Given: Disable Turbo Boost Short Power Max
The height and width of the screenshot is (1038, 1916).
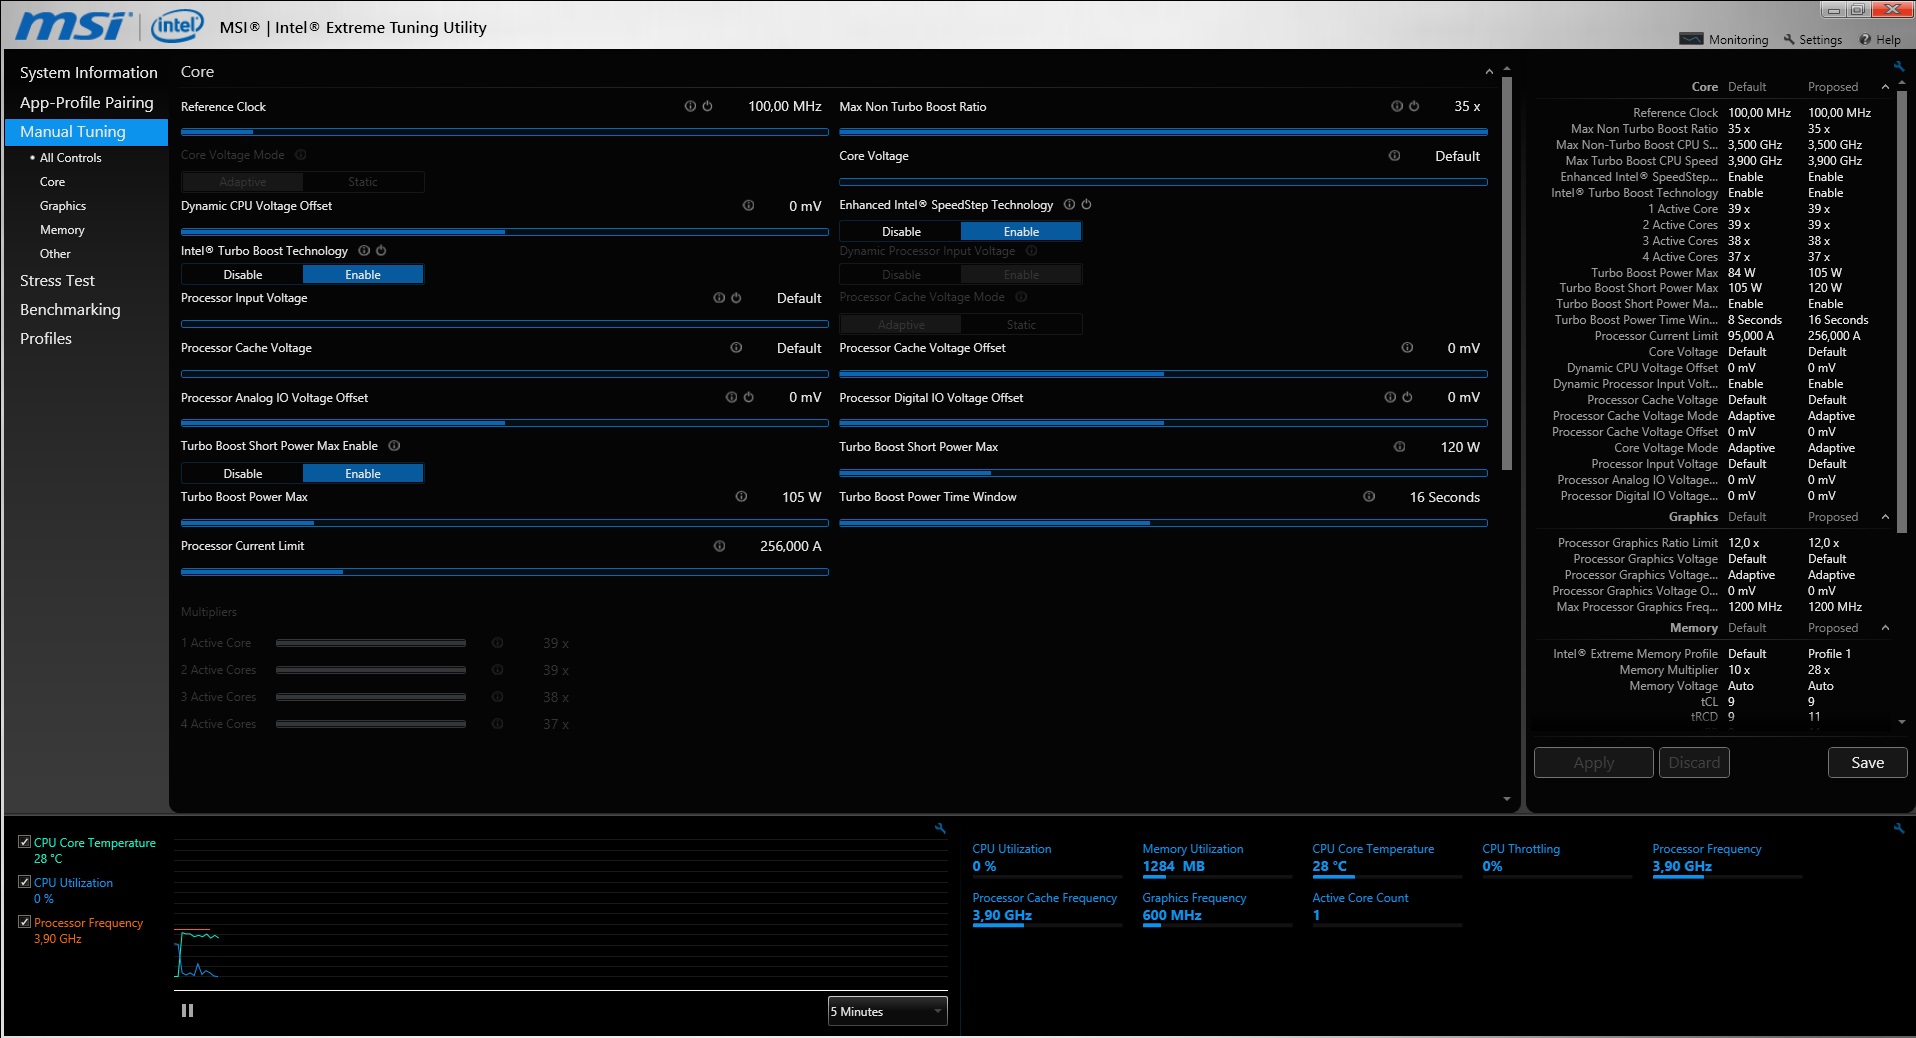Looking at the screenshot, I should pyautogui.click(x=243, y=474).
